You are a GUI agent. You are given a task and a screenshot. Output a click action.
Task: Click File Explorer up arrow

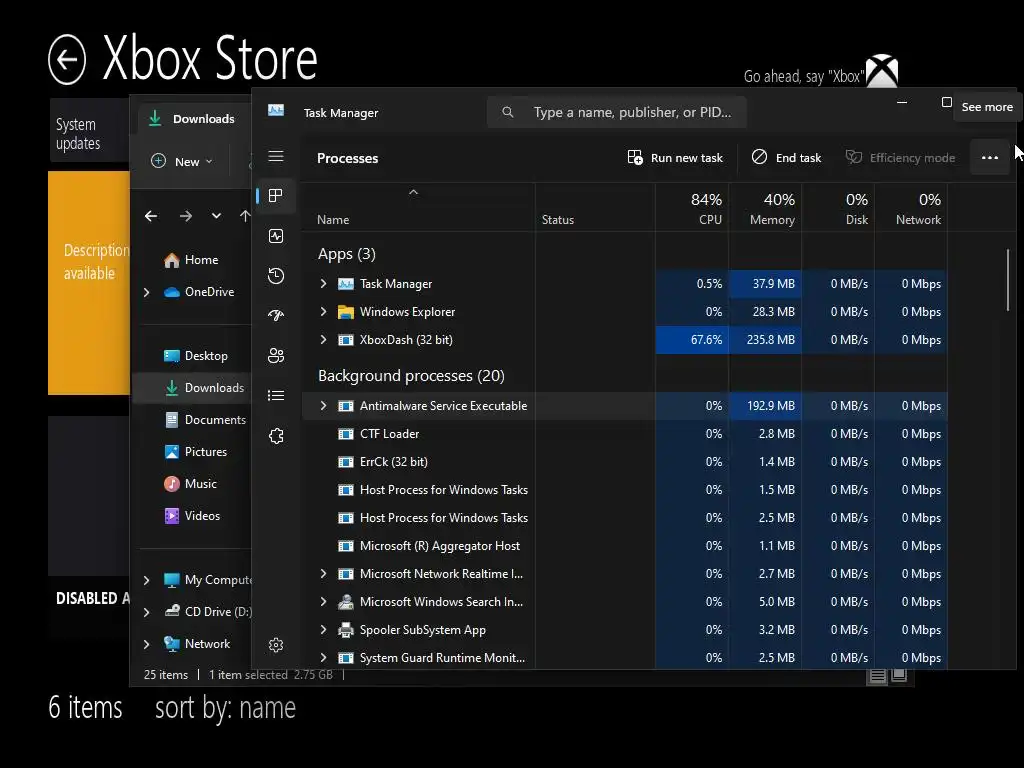point(245,216)
